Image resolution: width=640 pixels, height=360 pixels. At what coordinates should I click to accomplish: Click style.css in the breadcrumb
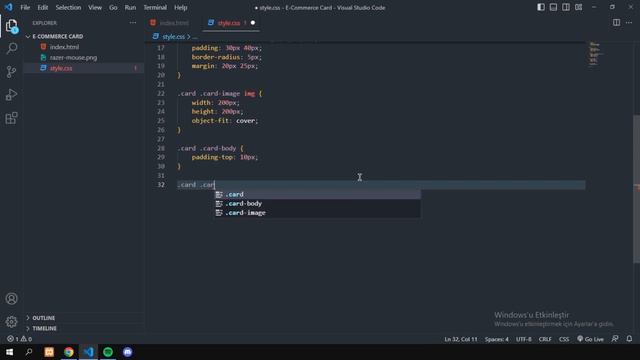click(x=173, y=37)
